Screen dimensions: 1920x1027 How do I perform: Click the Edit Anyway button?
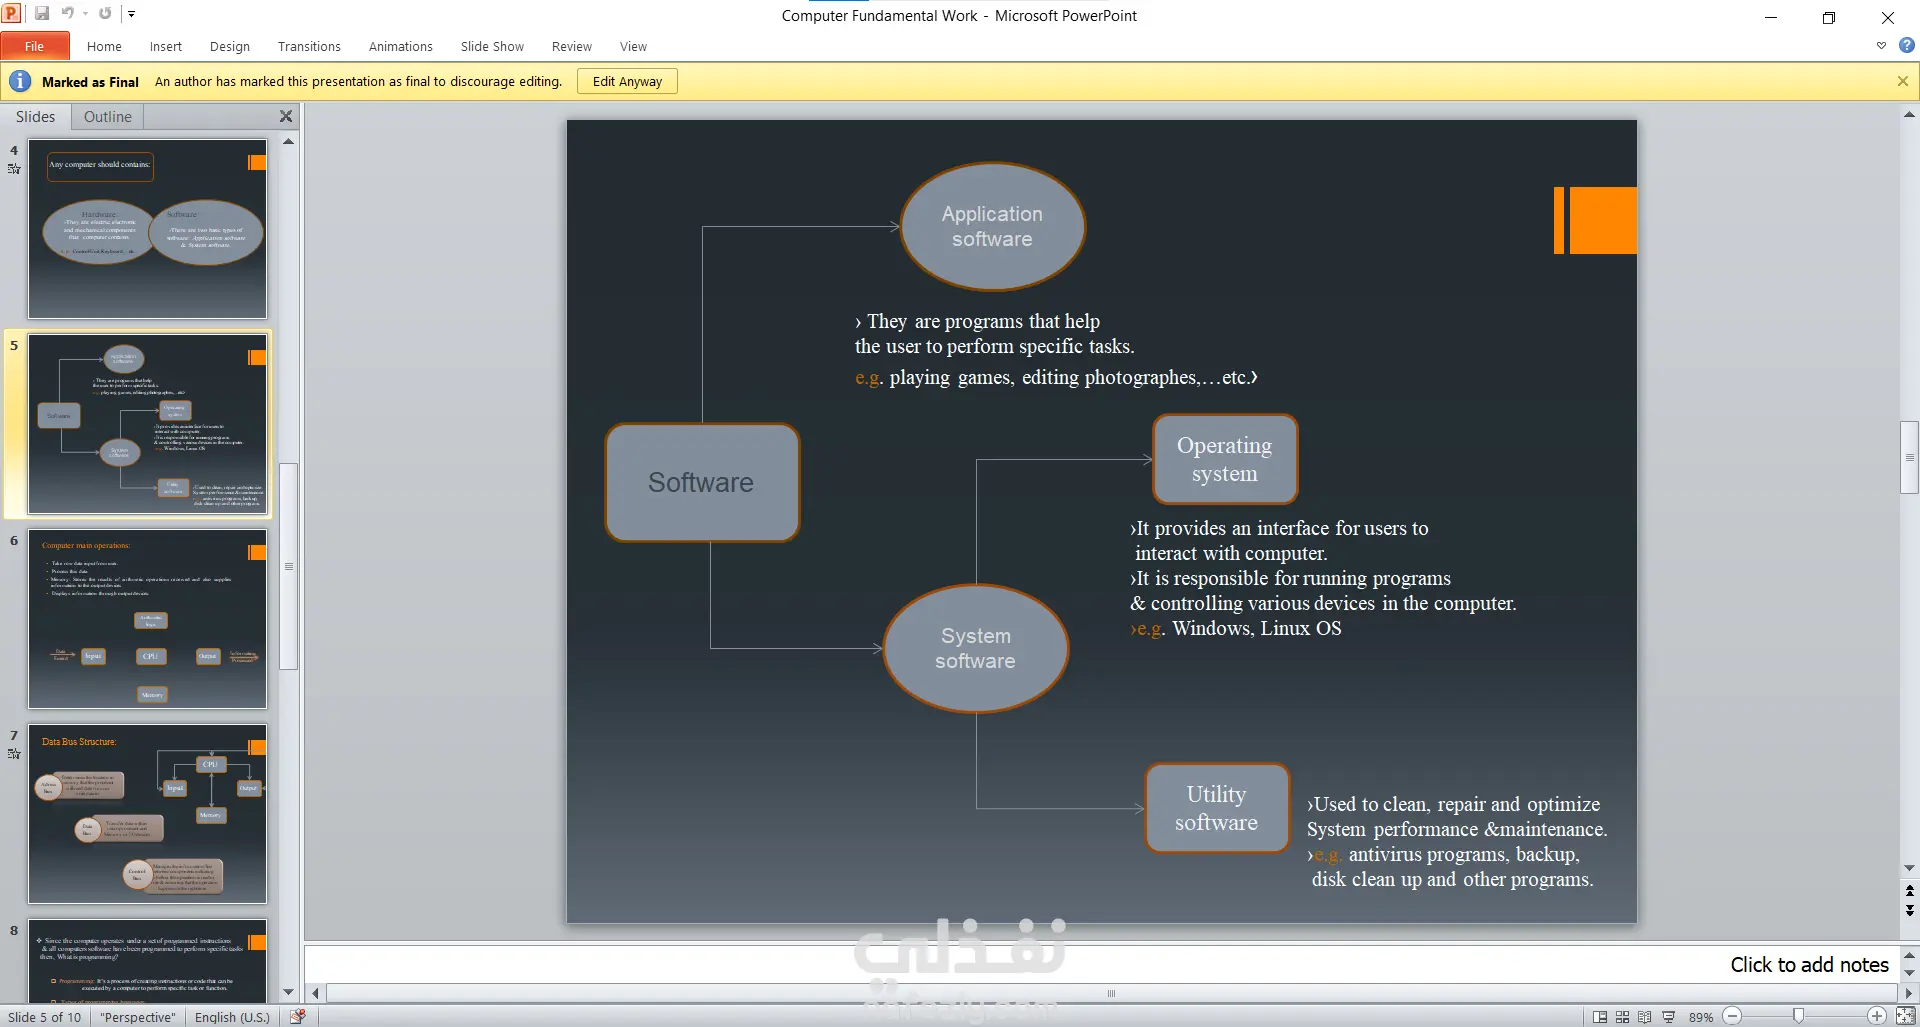(627, 81)
